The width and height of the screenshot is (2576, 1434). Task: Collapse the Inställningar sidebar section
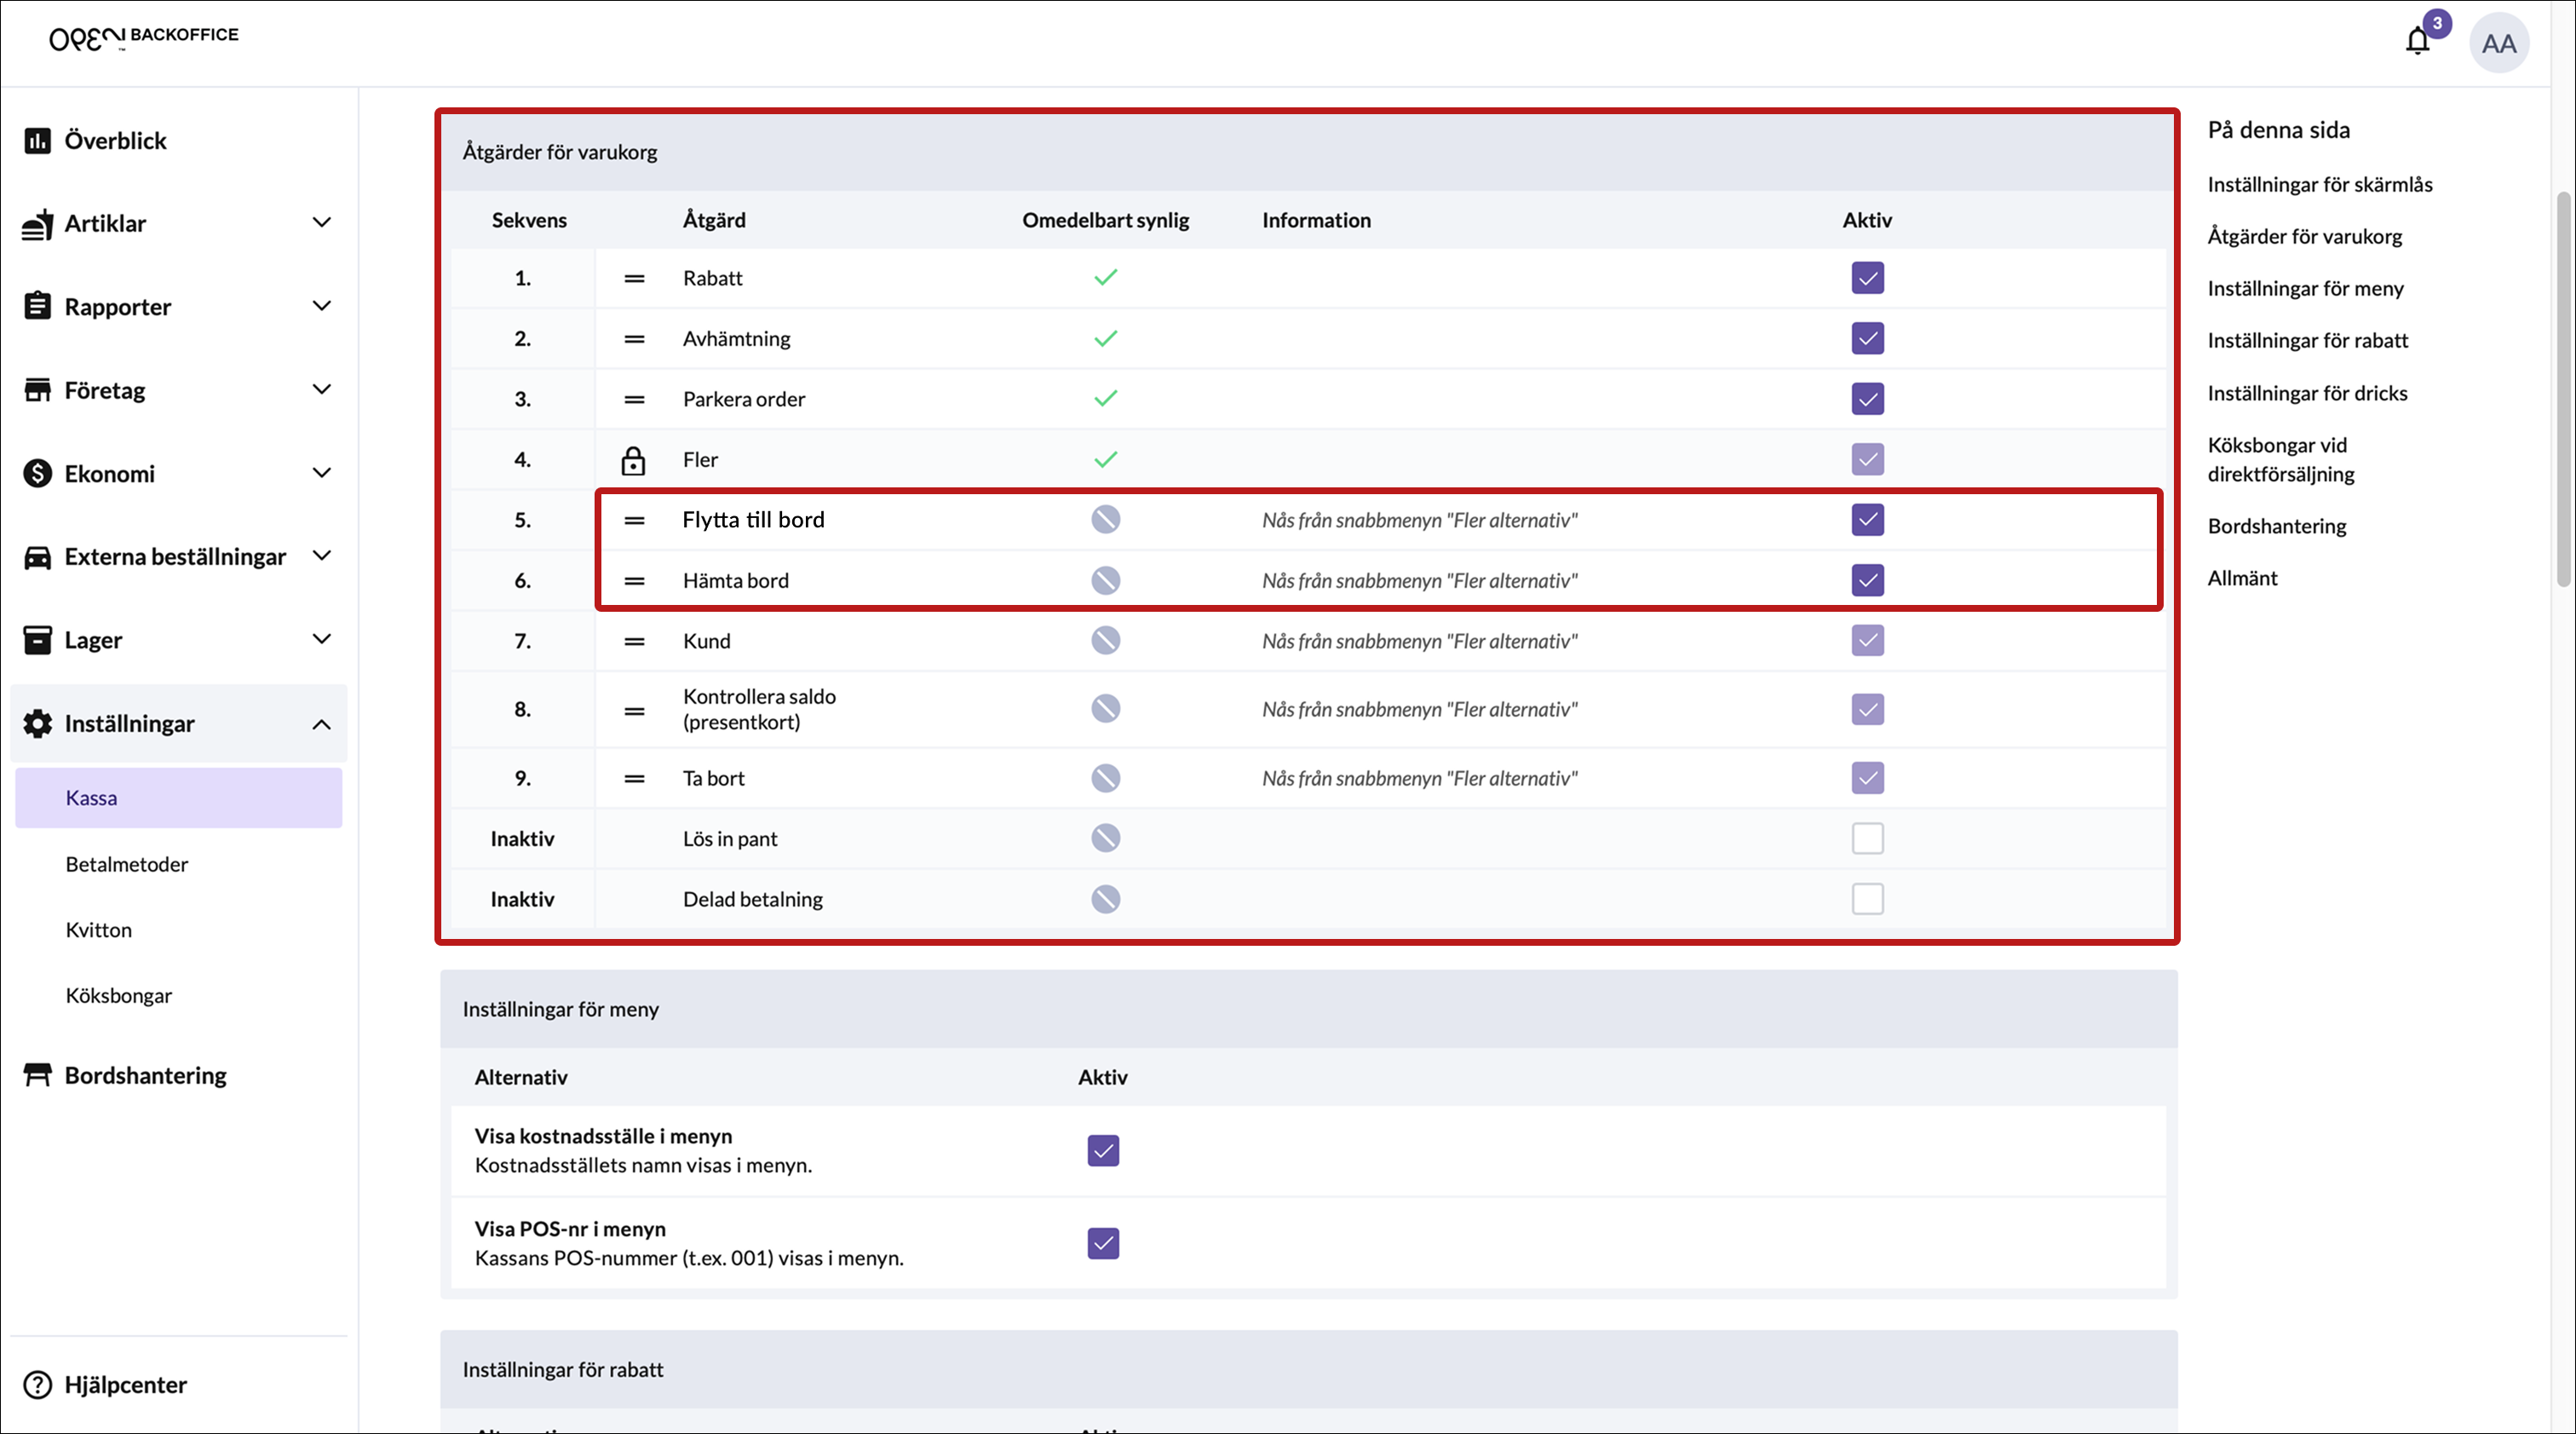point(321,724)
